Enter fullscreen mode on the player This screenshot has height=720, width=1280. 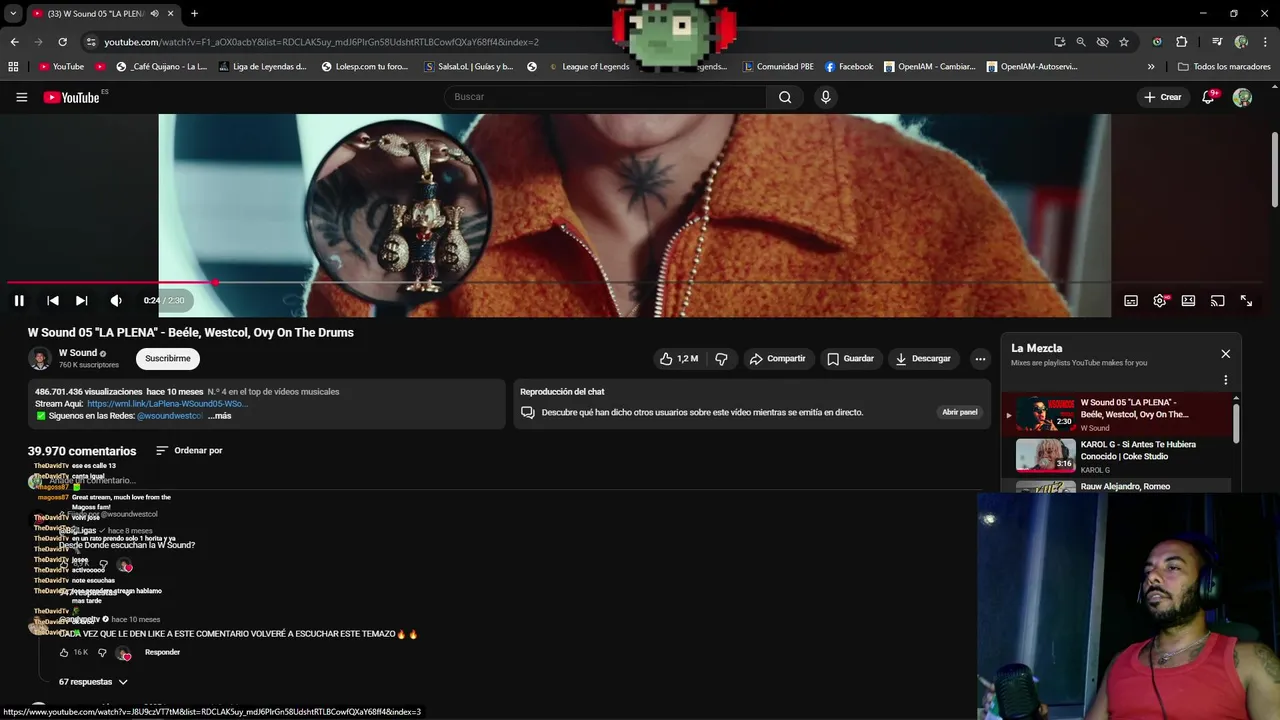(1246, 300)
